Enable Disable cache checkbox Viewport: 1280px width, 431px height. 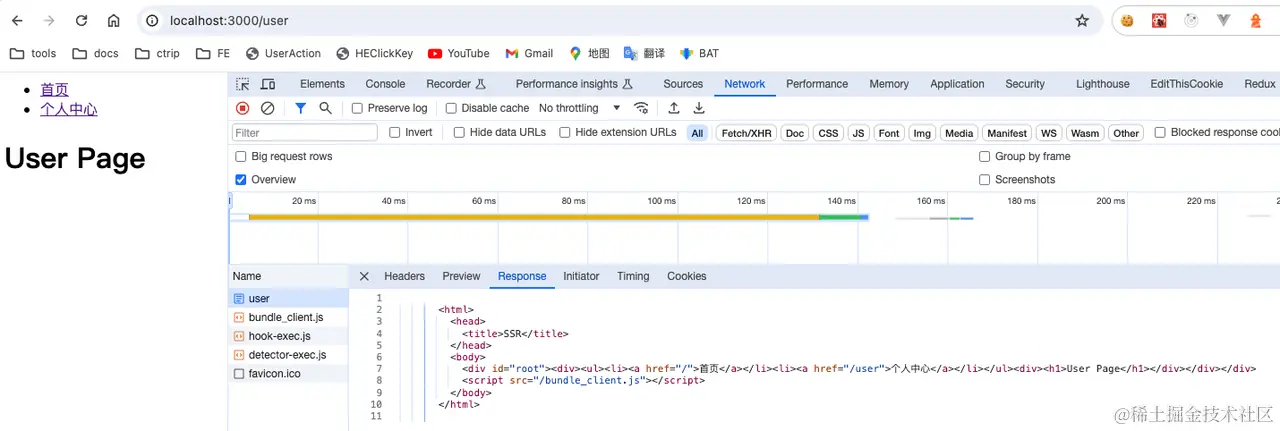tap(451, 108)
